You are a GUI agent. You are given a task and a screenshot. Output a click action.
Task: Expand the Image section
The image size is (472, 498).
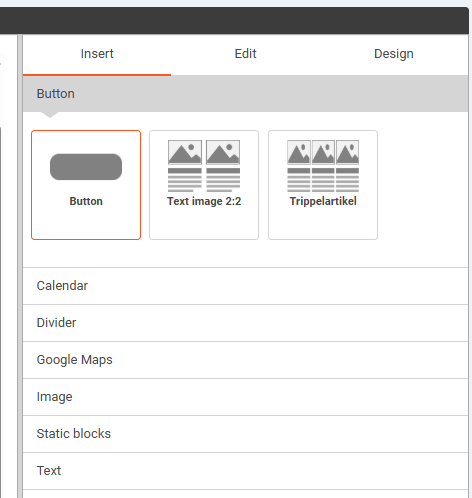(245, 397)
